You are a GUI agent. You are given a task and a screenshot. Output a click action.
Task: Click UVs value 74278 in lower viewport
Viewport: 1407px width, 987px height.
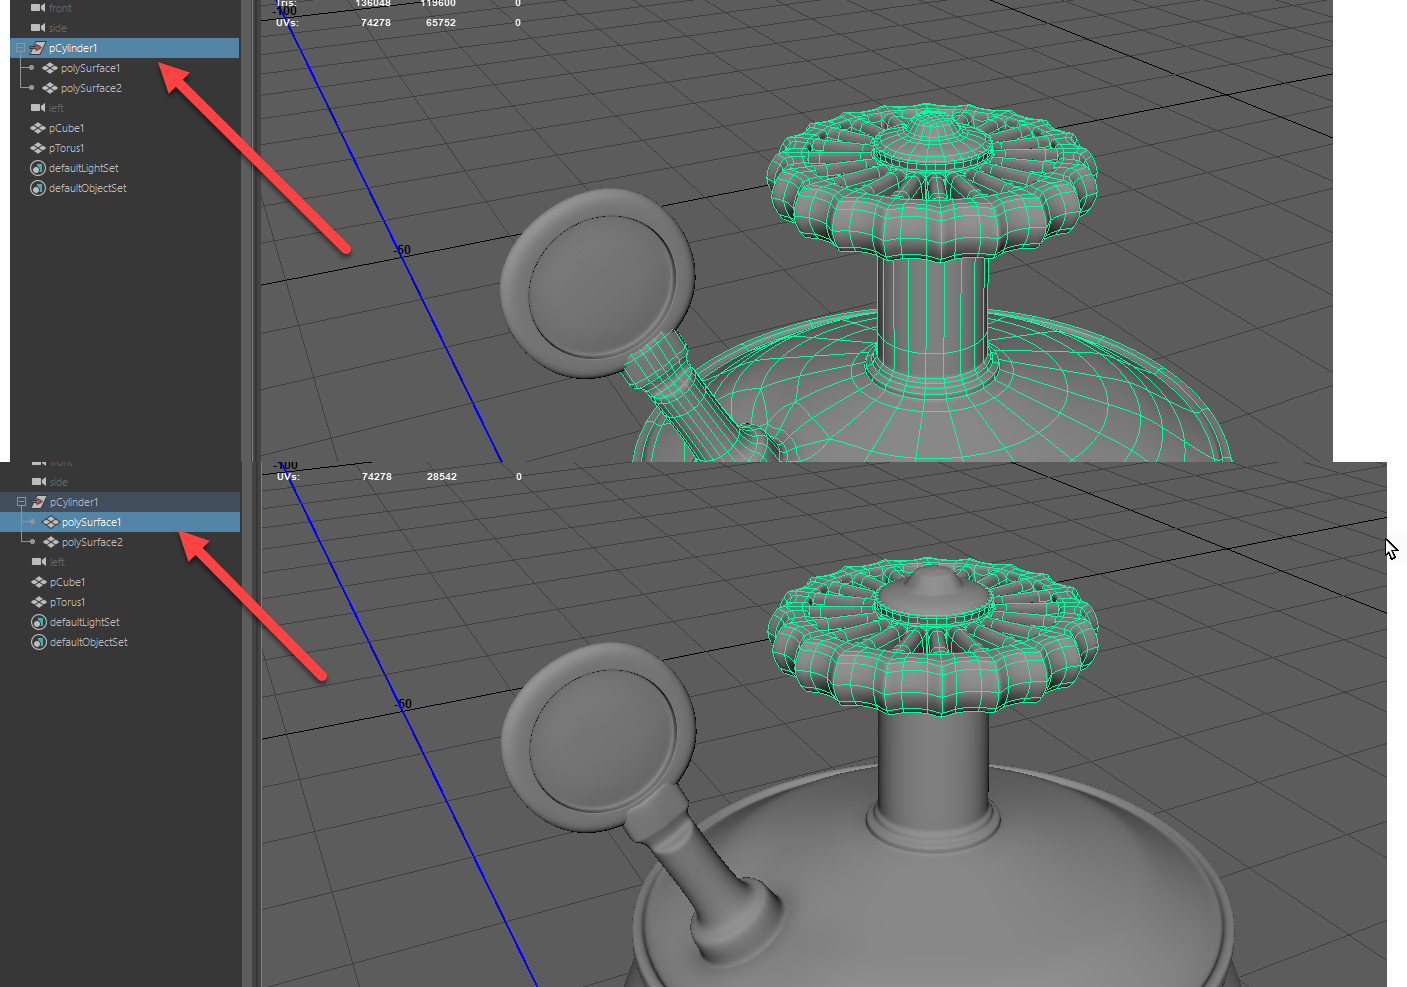click(x=377, y=476)
